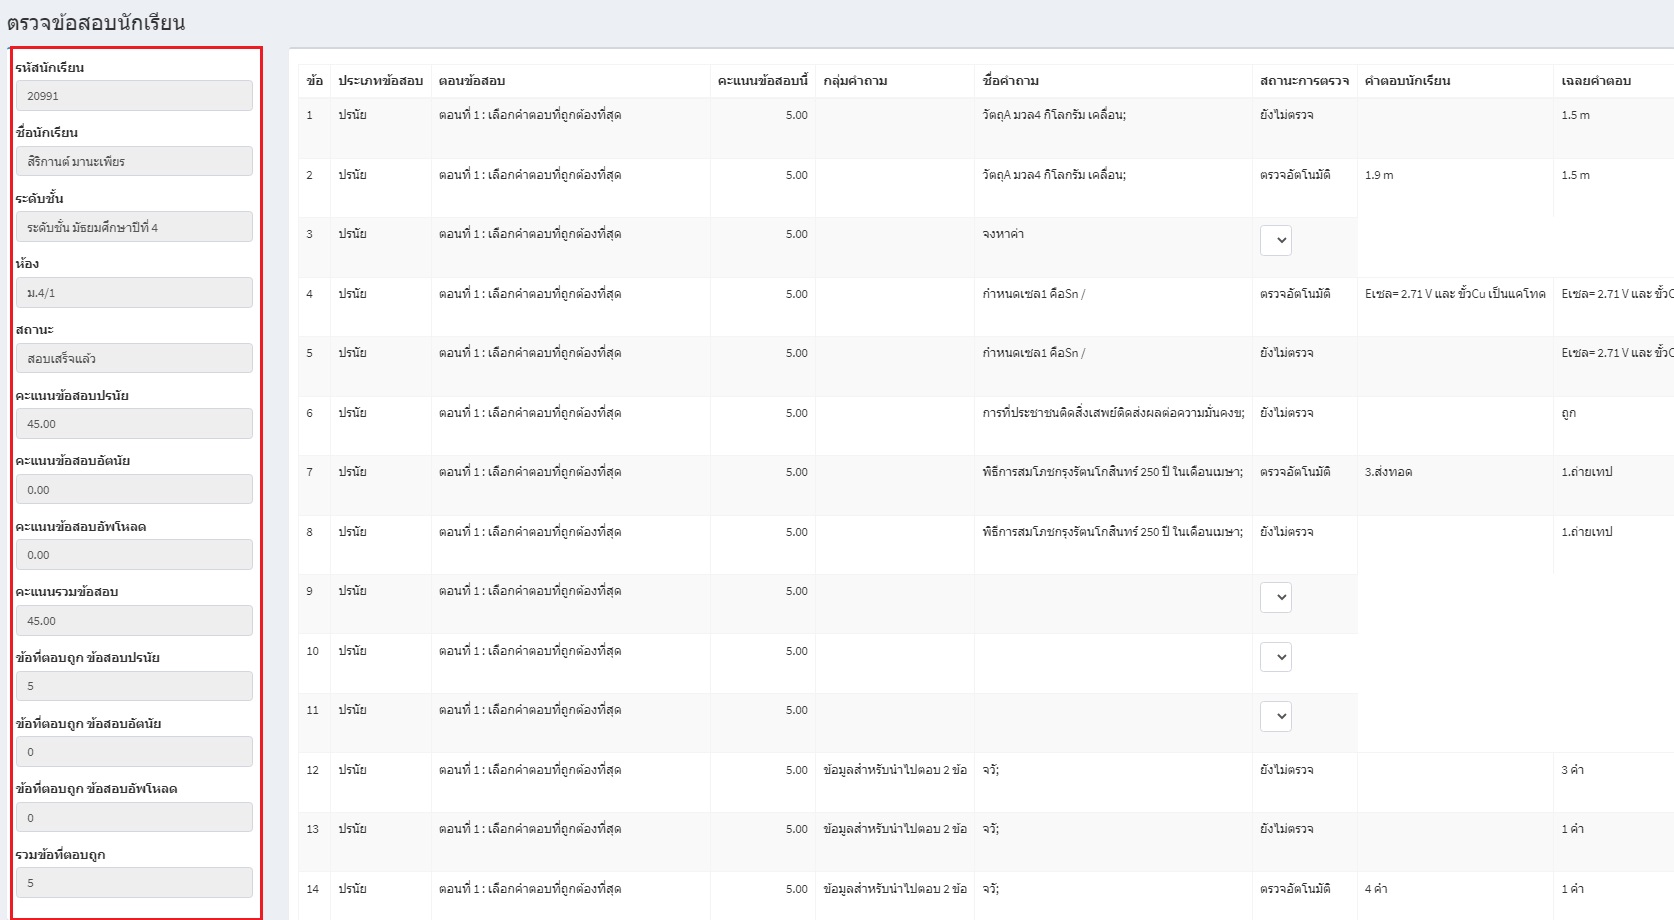Click student answer '1.9 m' in row 2
The image size is (1674, 920).
click(x=1379, y=175)
